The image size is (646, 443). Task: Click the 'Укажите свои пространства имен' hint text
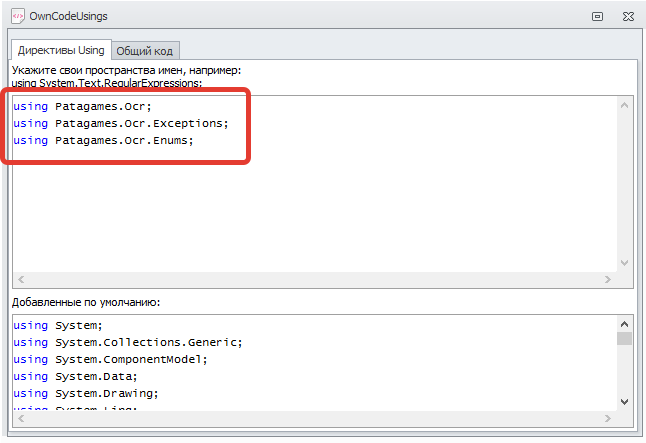[126, 70]
